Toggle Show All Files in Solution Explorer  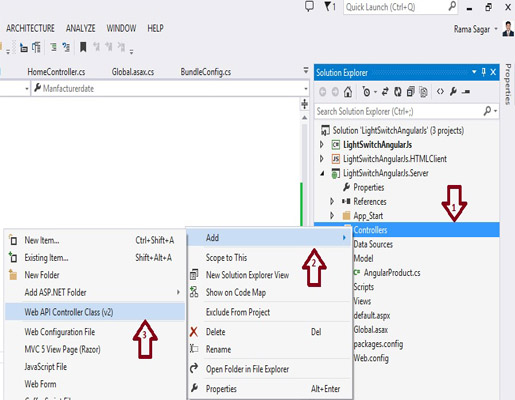point(423,91)
